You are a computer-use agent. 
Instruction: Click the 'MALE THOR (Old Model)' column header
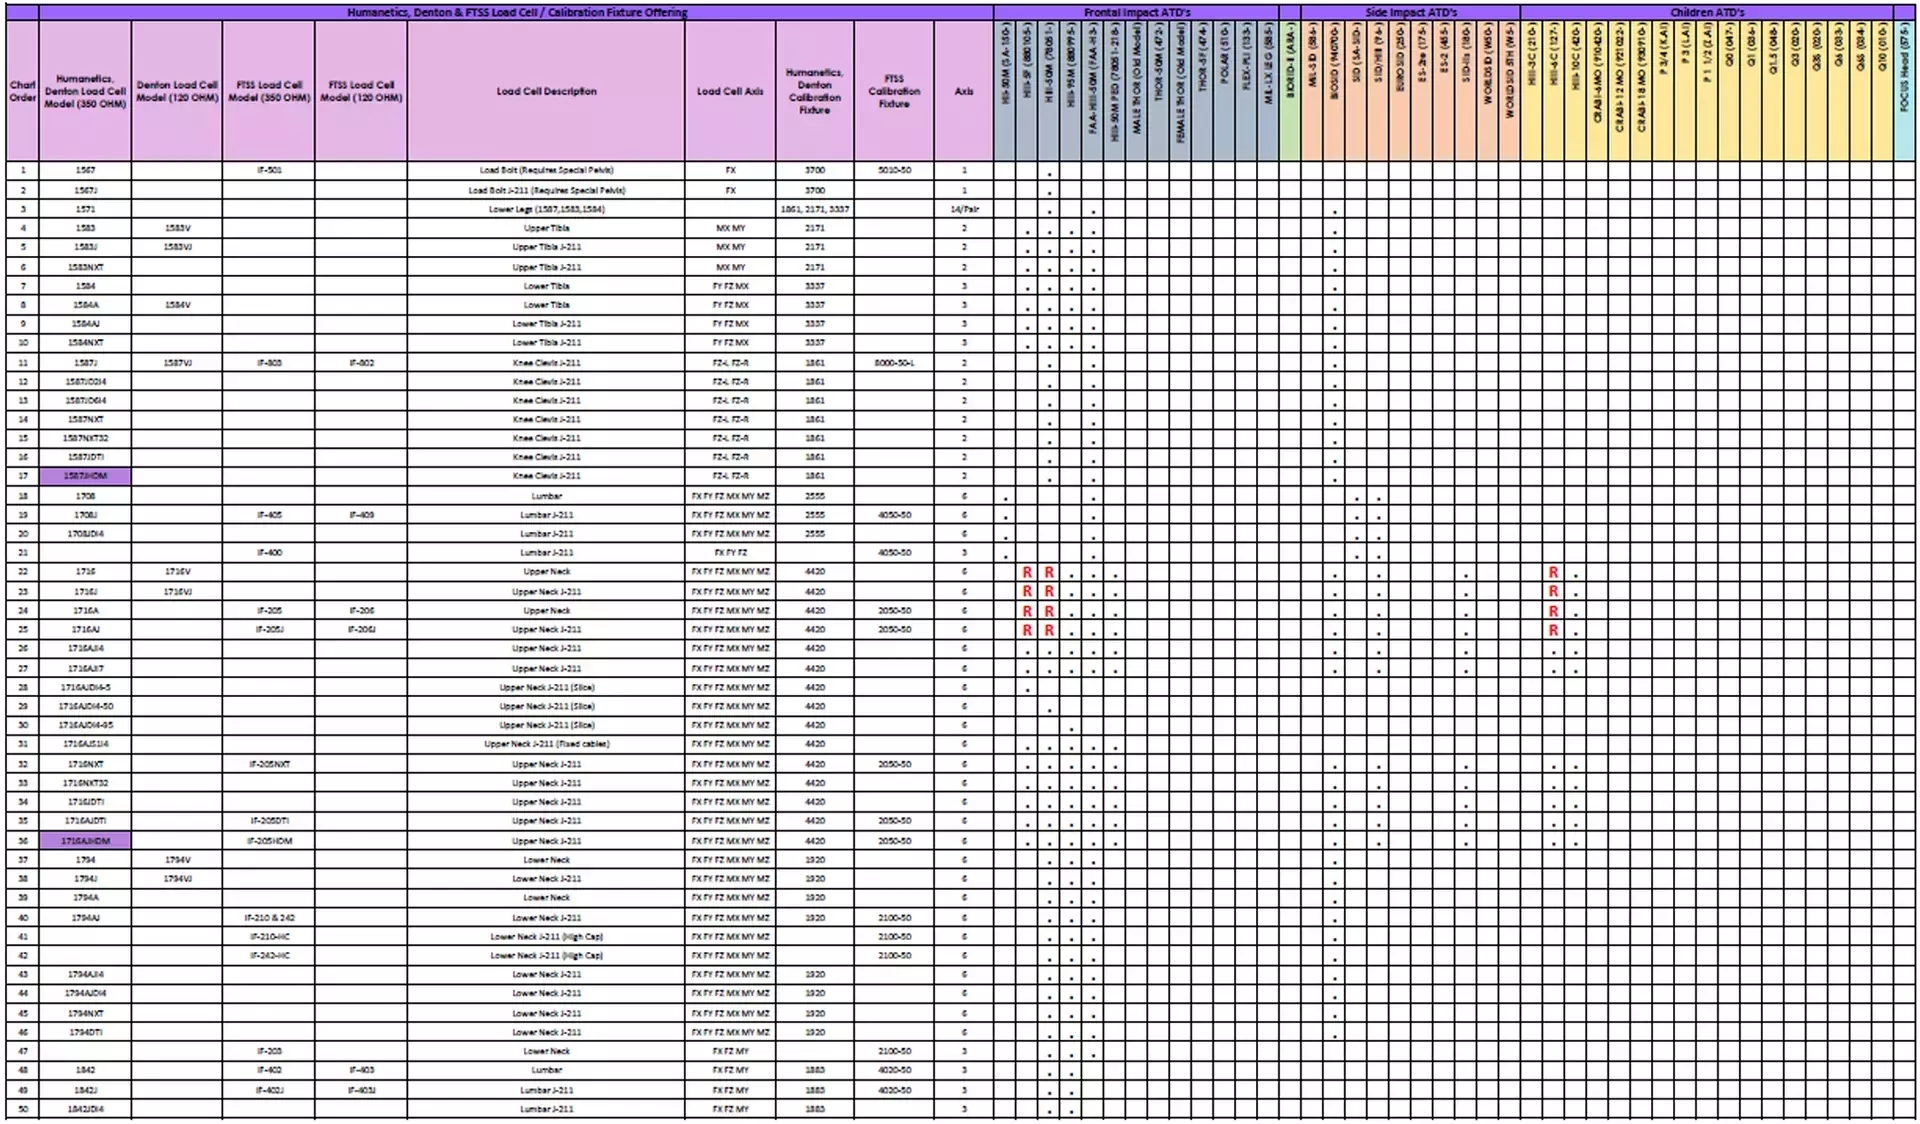(1137, 91)
